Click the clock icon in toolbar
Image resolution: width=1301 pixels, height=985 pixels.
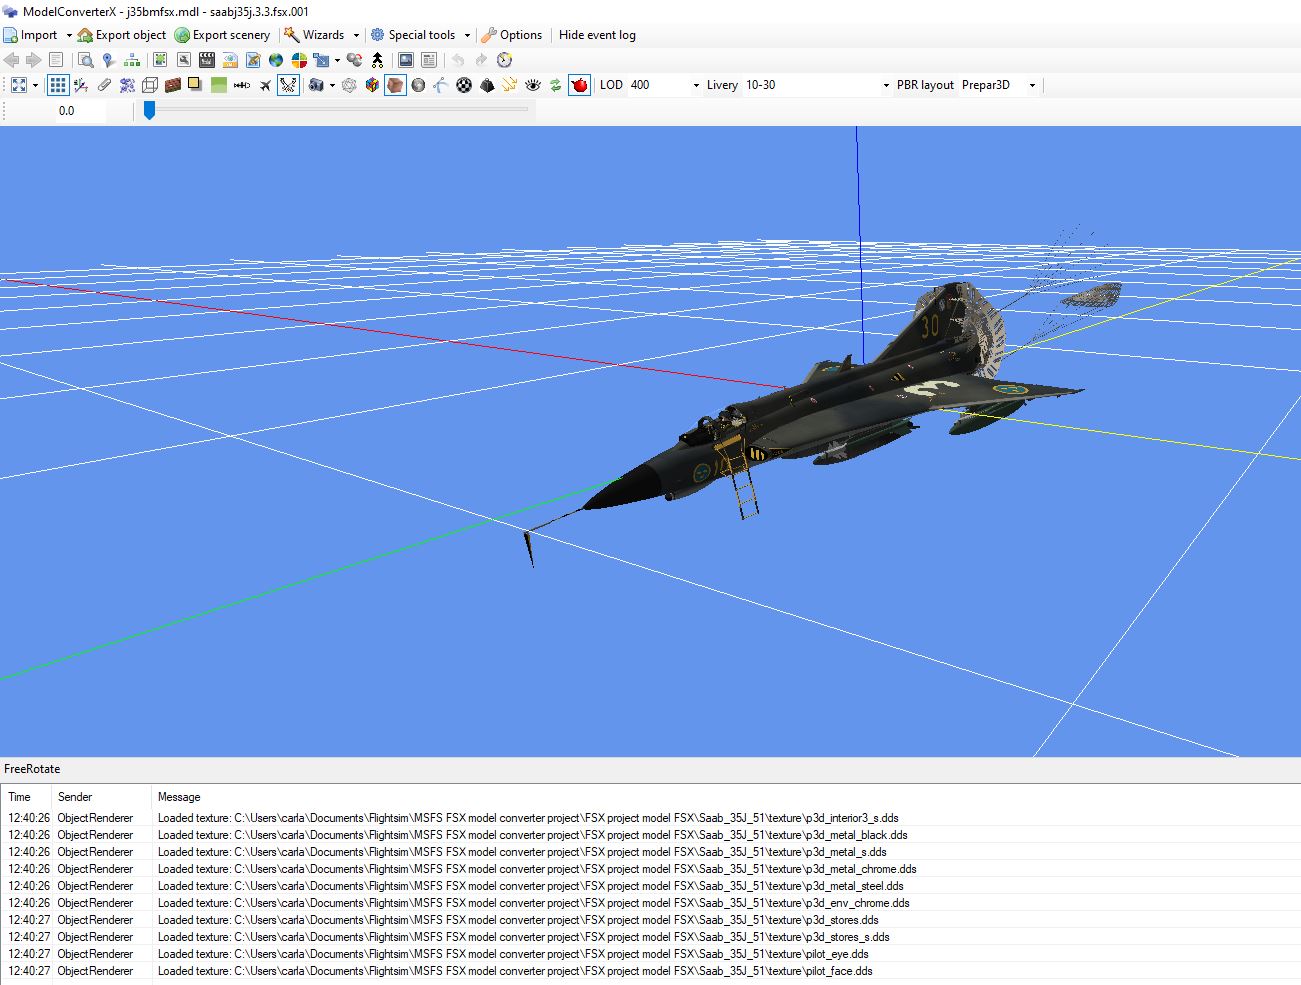click(504, 60)
